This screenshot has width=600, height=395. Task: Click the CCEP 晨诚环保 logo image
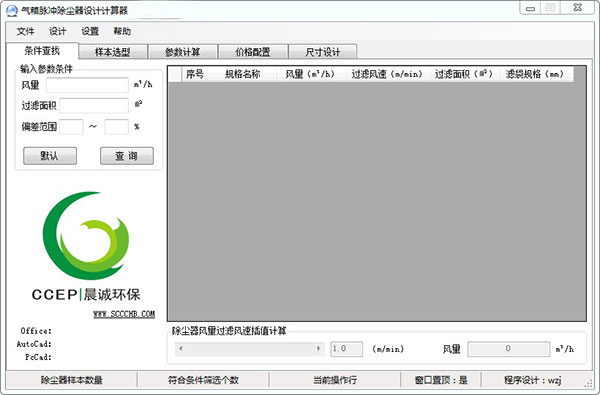coord(86,247)
